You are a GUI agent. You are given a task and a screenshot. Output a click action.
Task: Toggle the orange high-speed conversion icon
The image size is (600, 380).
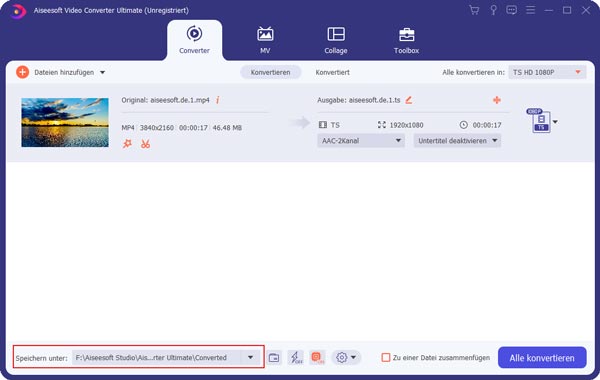317,358
